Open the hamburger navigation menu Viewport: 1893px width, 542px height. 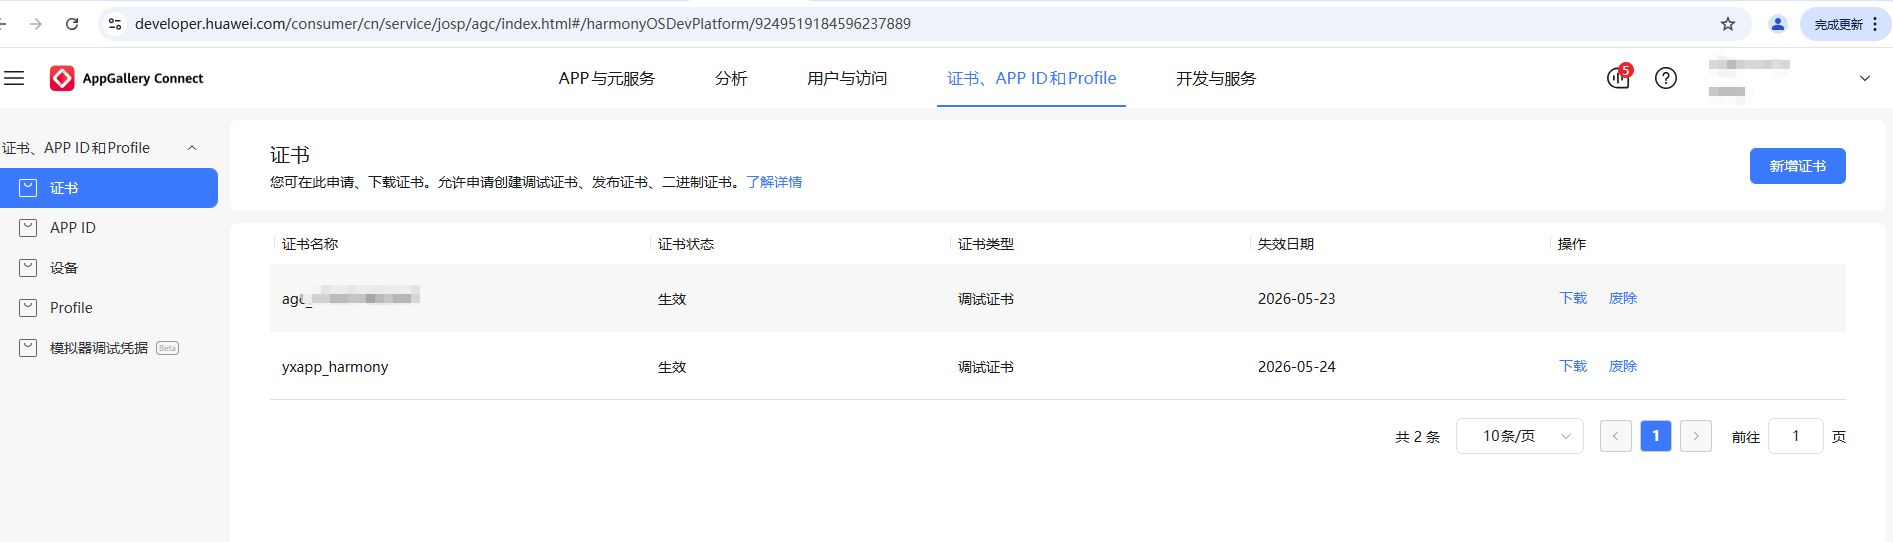pyautogui.click(x=14, y=78)
